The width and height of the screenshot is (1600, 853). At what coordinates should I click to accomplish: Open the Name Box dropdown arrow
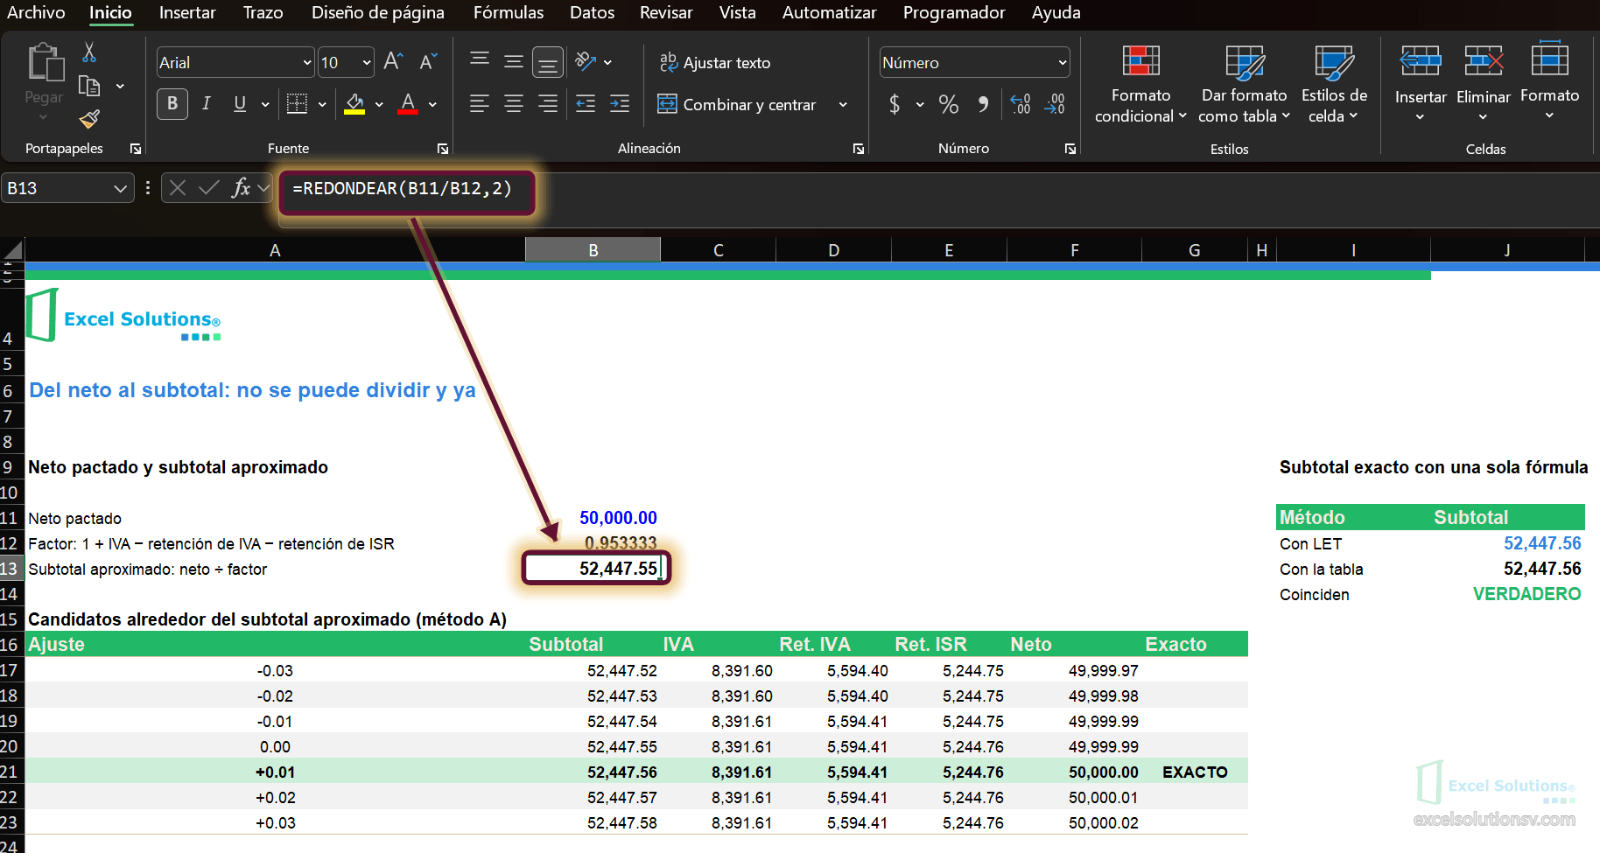120,188
